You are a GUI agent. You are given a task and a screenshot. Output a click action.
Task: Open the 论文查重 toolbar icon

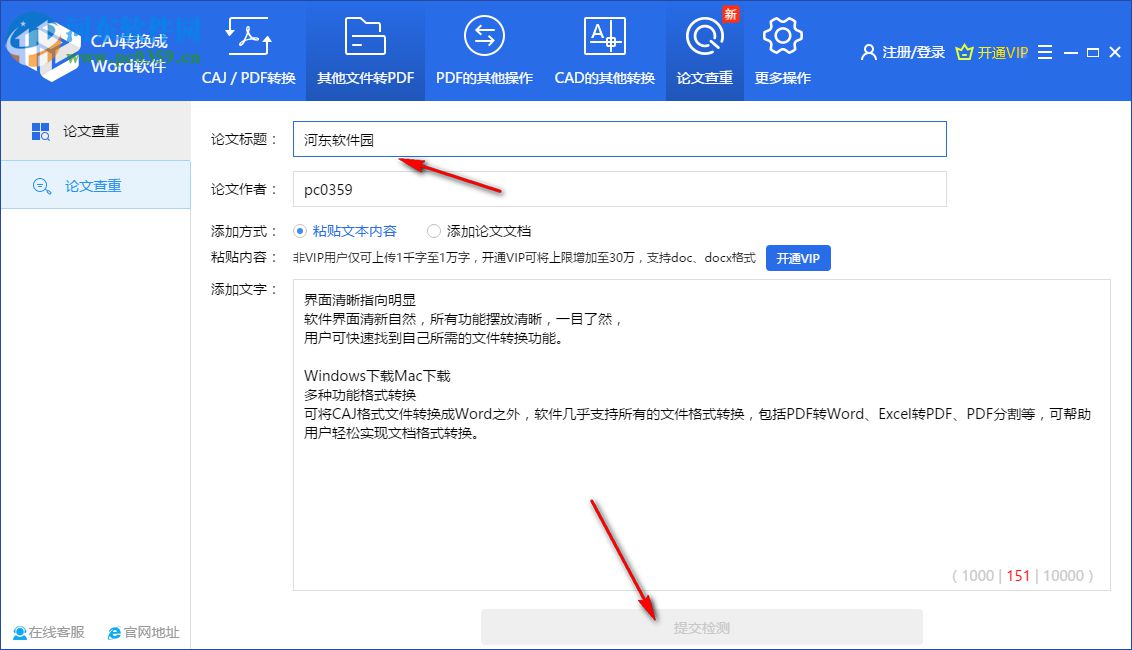point(705,36)
